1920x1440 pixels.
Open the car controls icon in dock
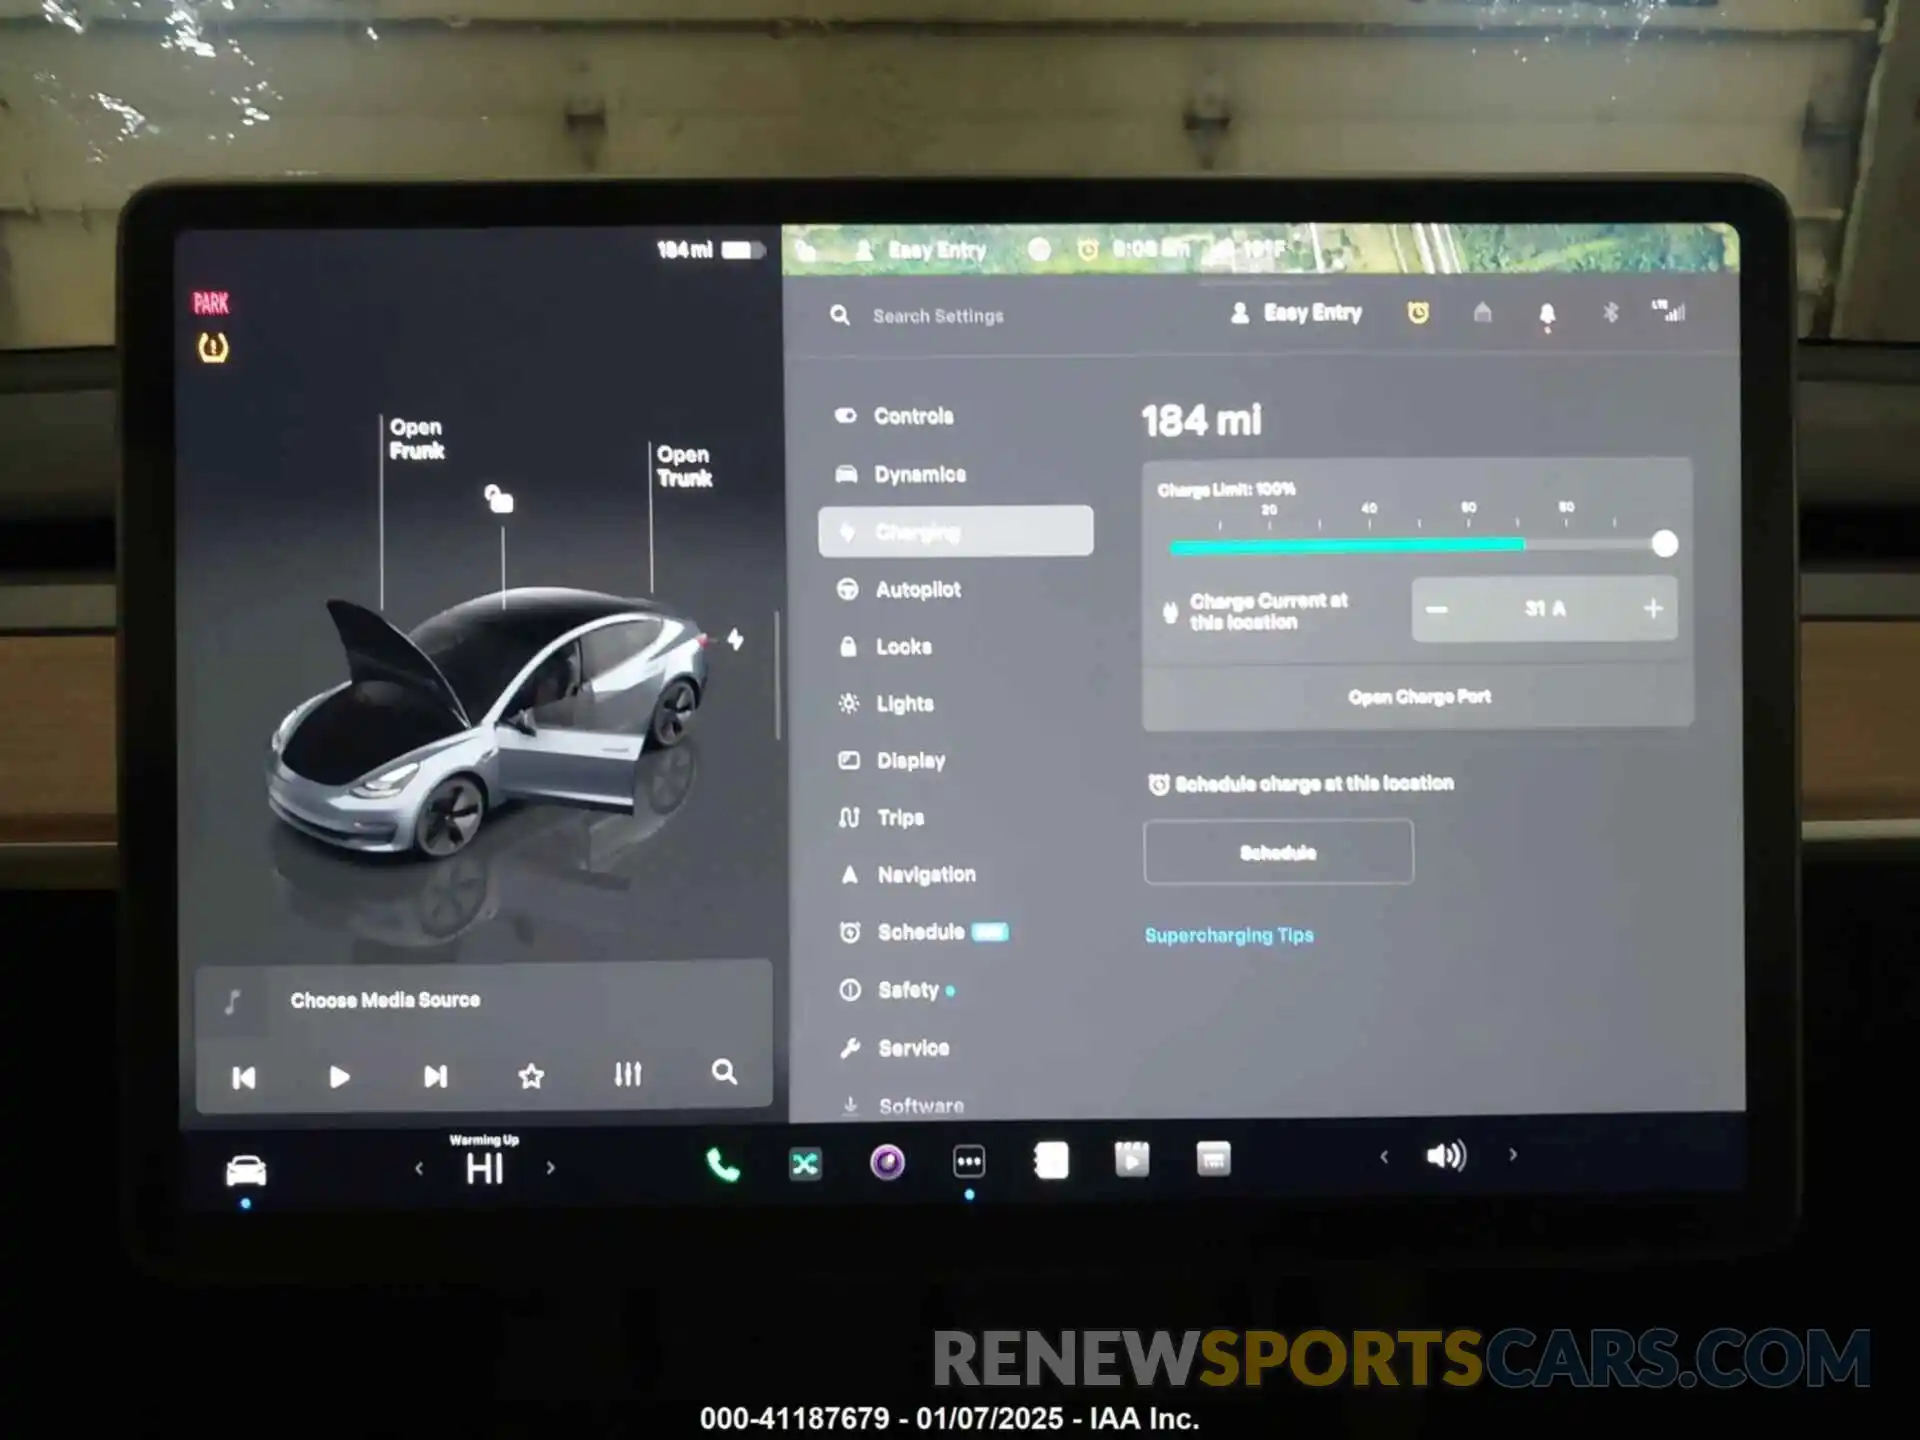click(246, 1170)
